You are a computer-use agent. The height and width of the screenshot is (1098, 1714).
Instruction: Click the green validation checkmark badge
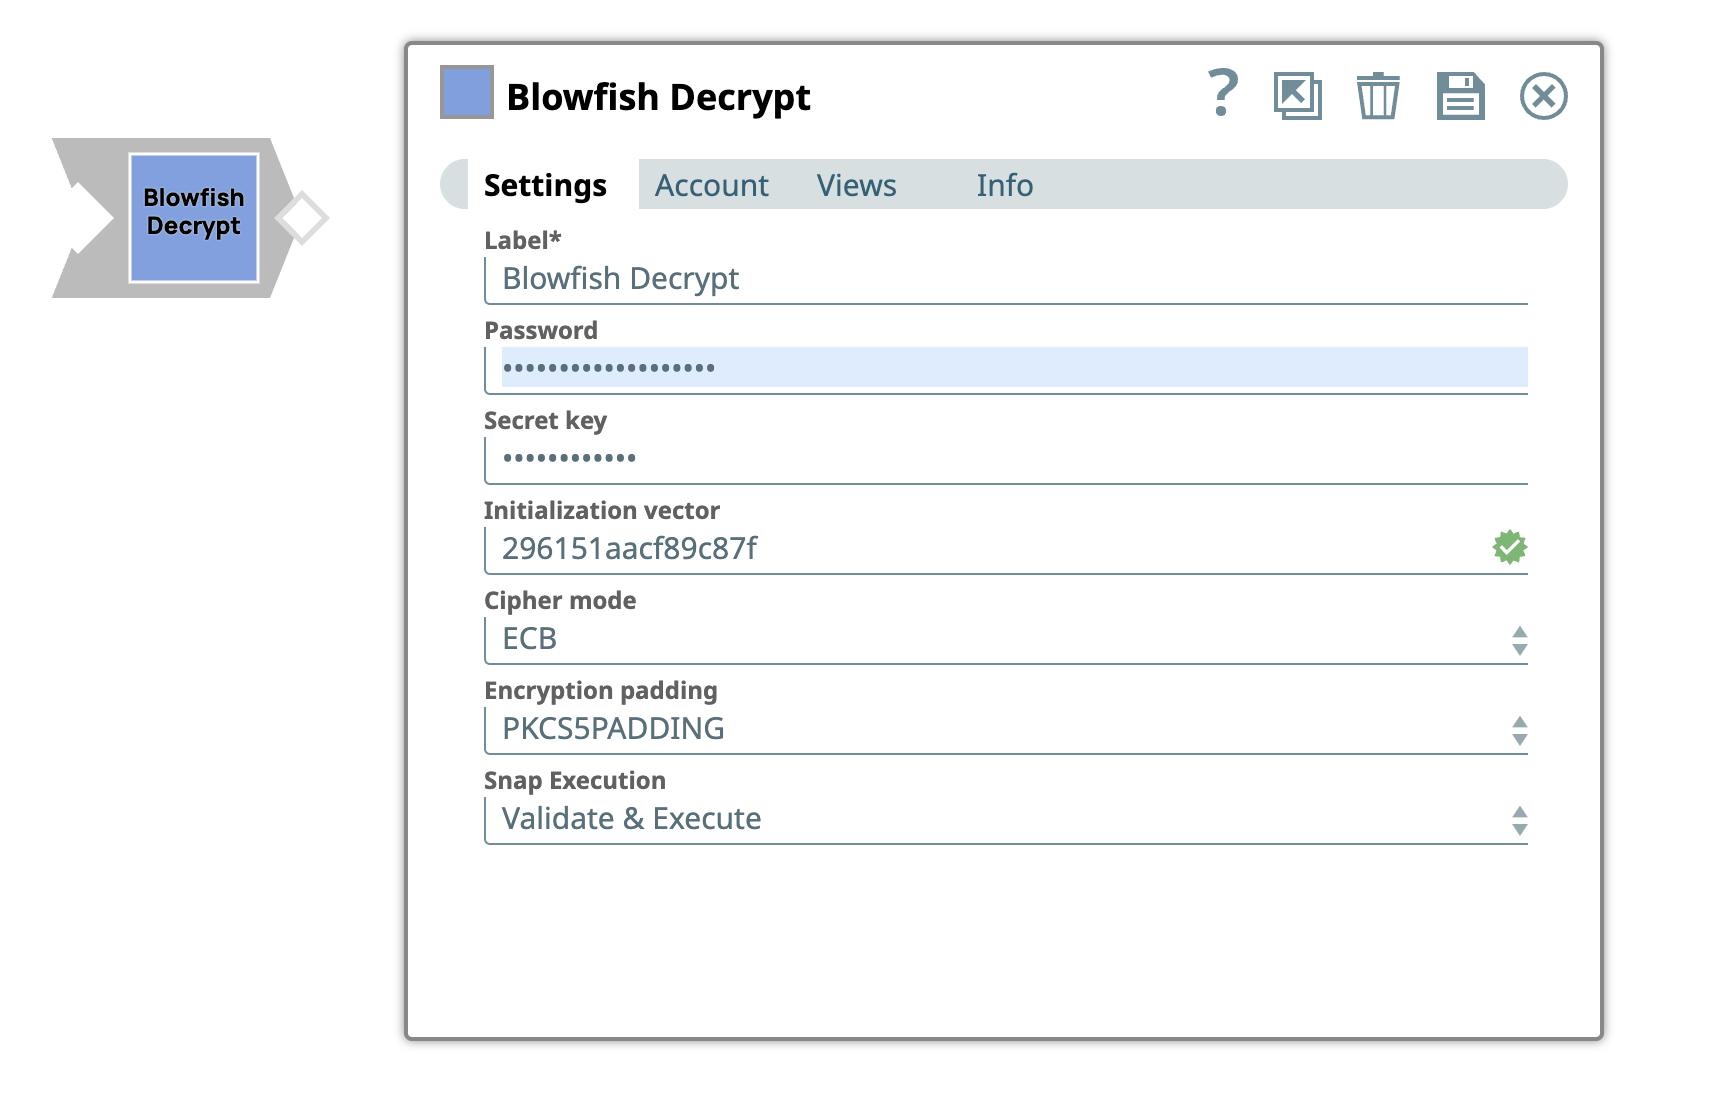click(1509, 547)
